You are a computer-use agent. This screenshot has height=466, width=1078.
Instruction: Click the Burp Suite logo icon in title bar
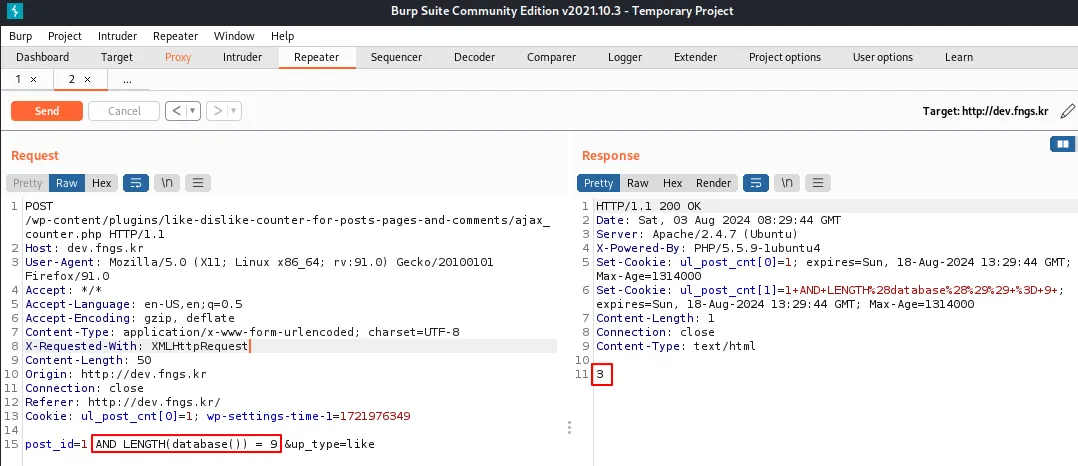[x=14, y=10]
